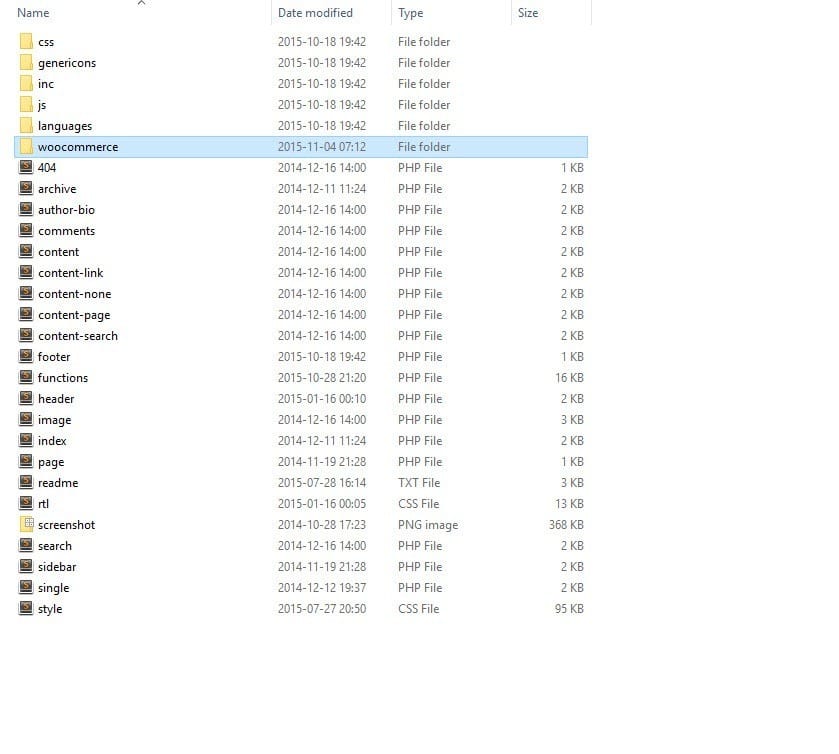Toggle sort direction arrow above Name
The image size is (839, 754).
point(141,3)
